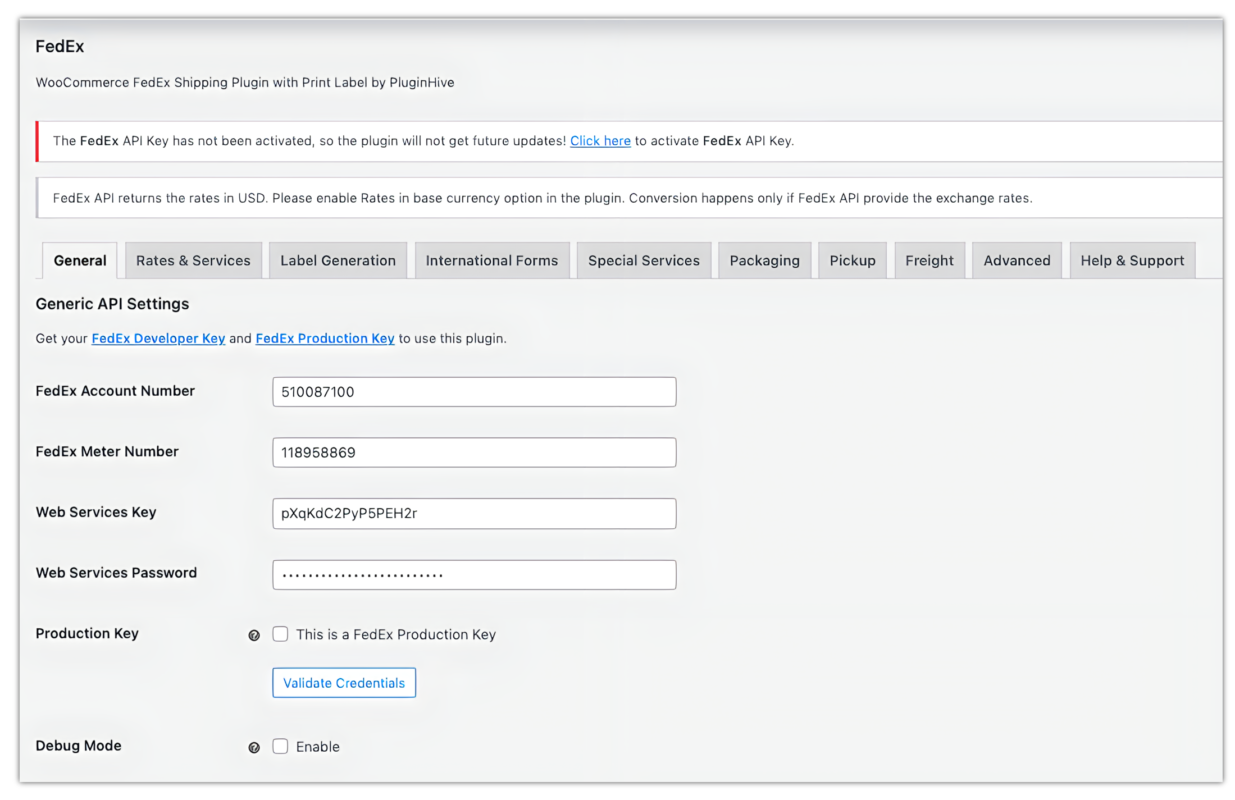Click the 'FedEx Account Number' label
1235x800 pixels.
[x=115, y=391]
